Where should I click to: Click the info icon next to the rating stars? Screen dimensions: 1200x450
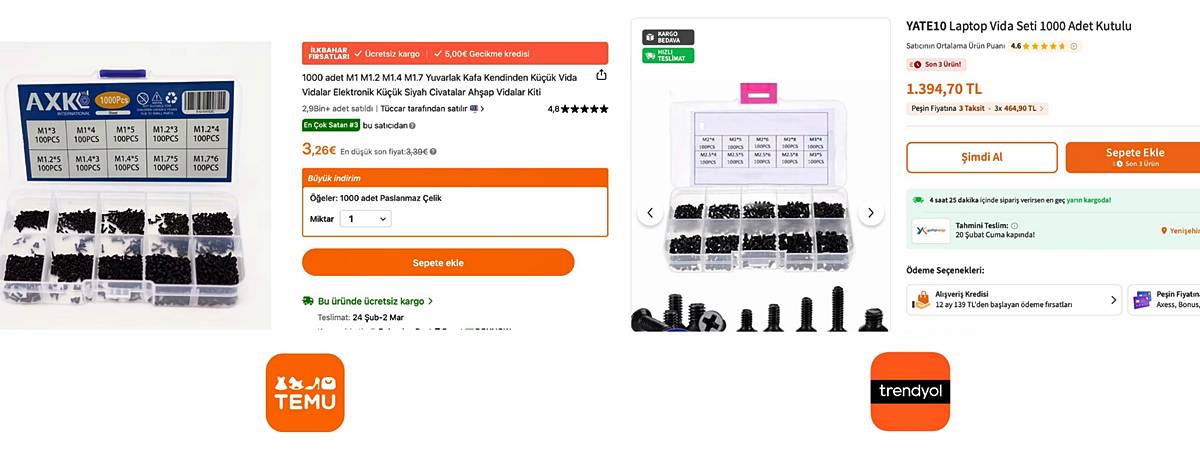click(x=1075, y=46)
